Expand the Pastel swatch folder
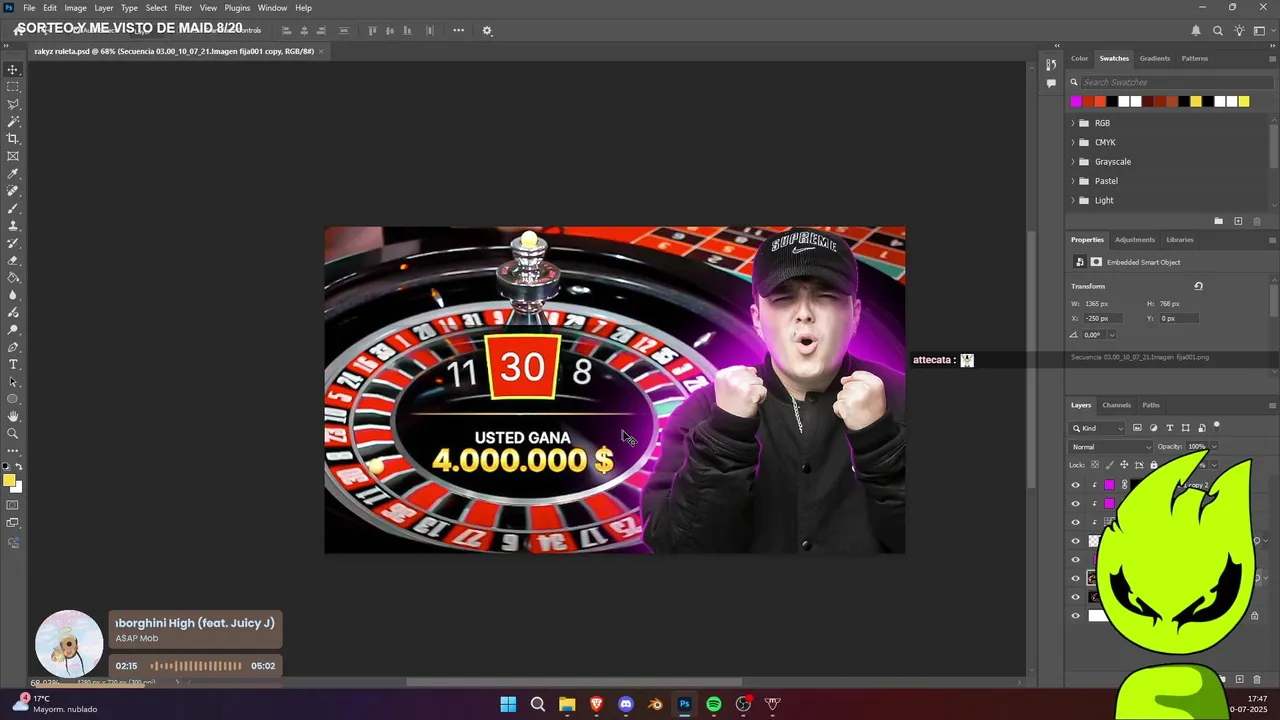This screenshot has width=1280, height=720. pos(1073,181)
